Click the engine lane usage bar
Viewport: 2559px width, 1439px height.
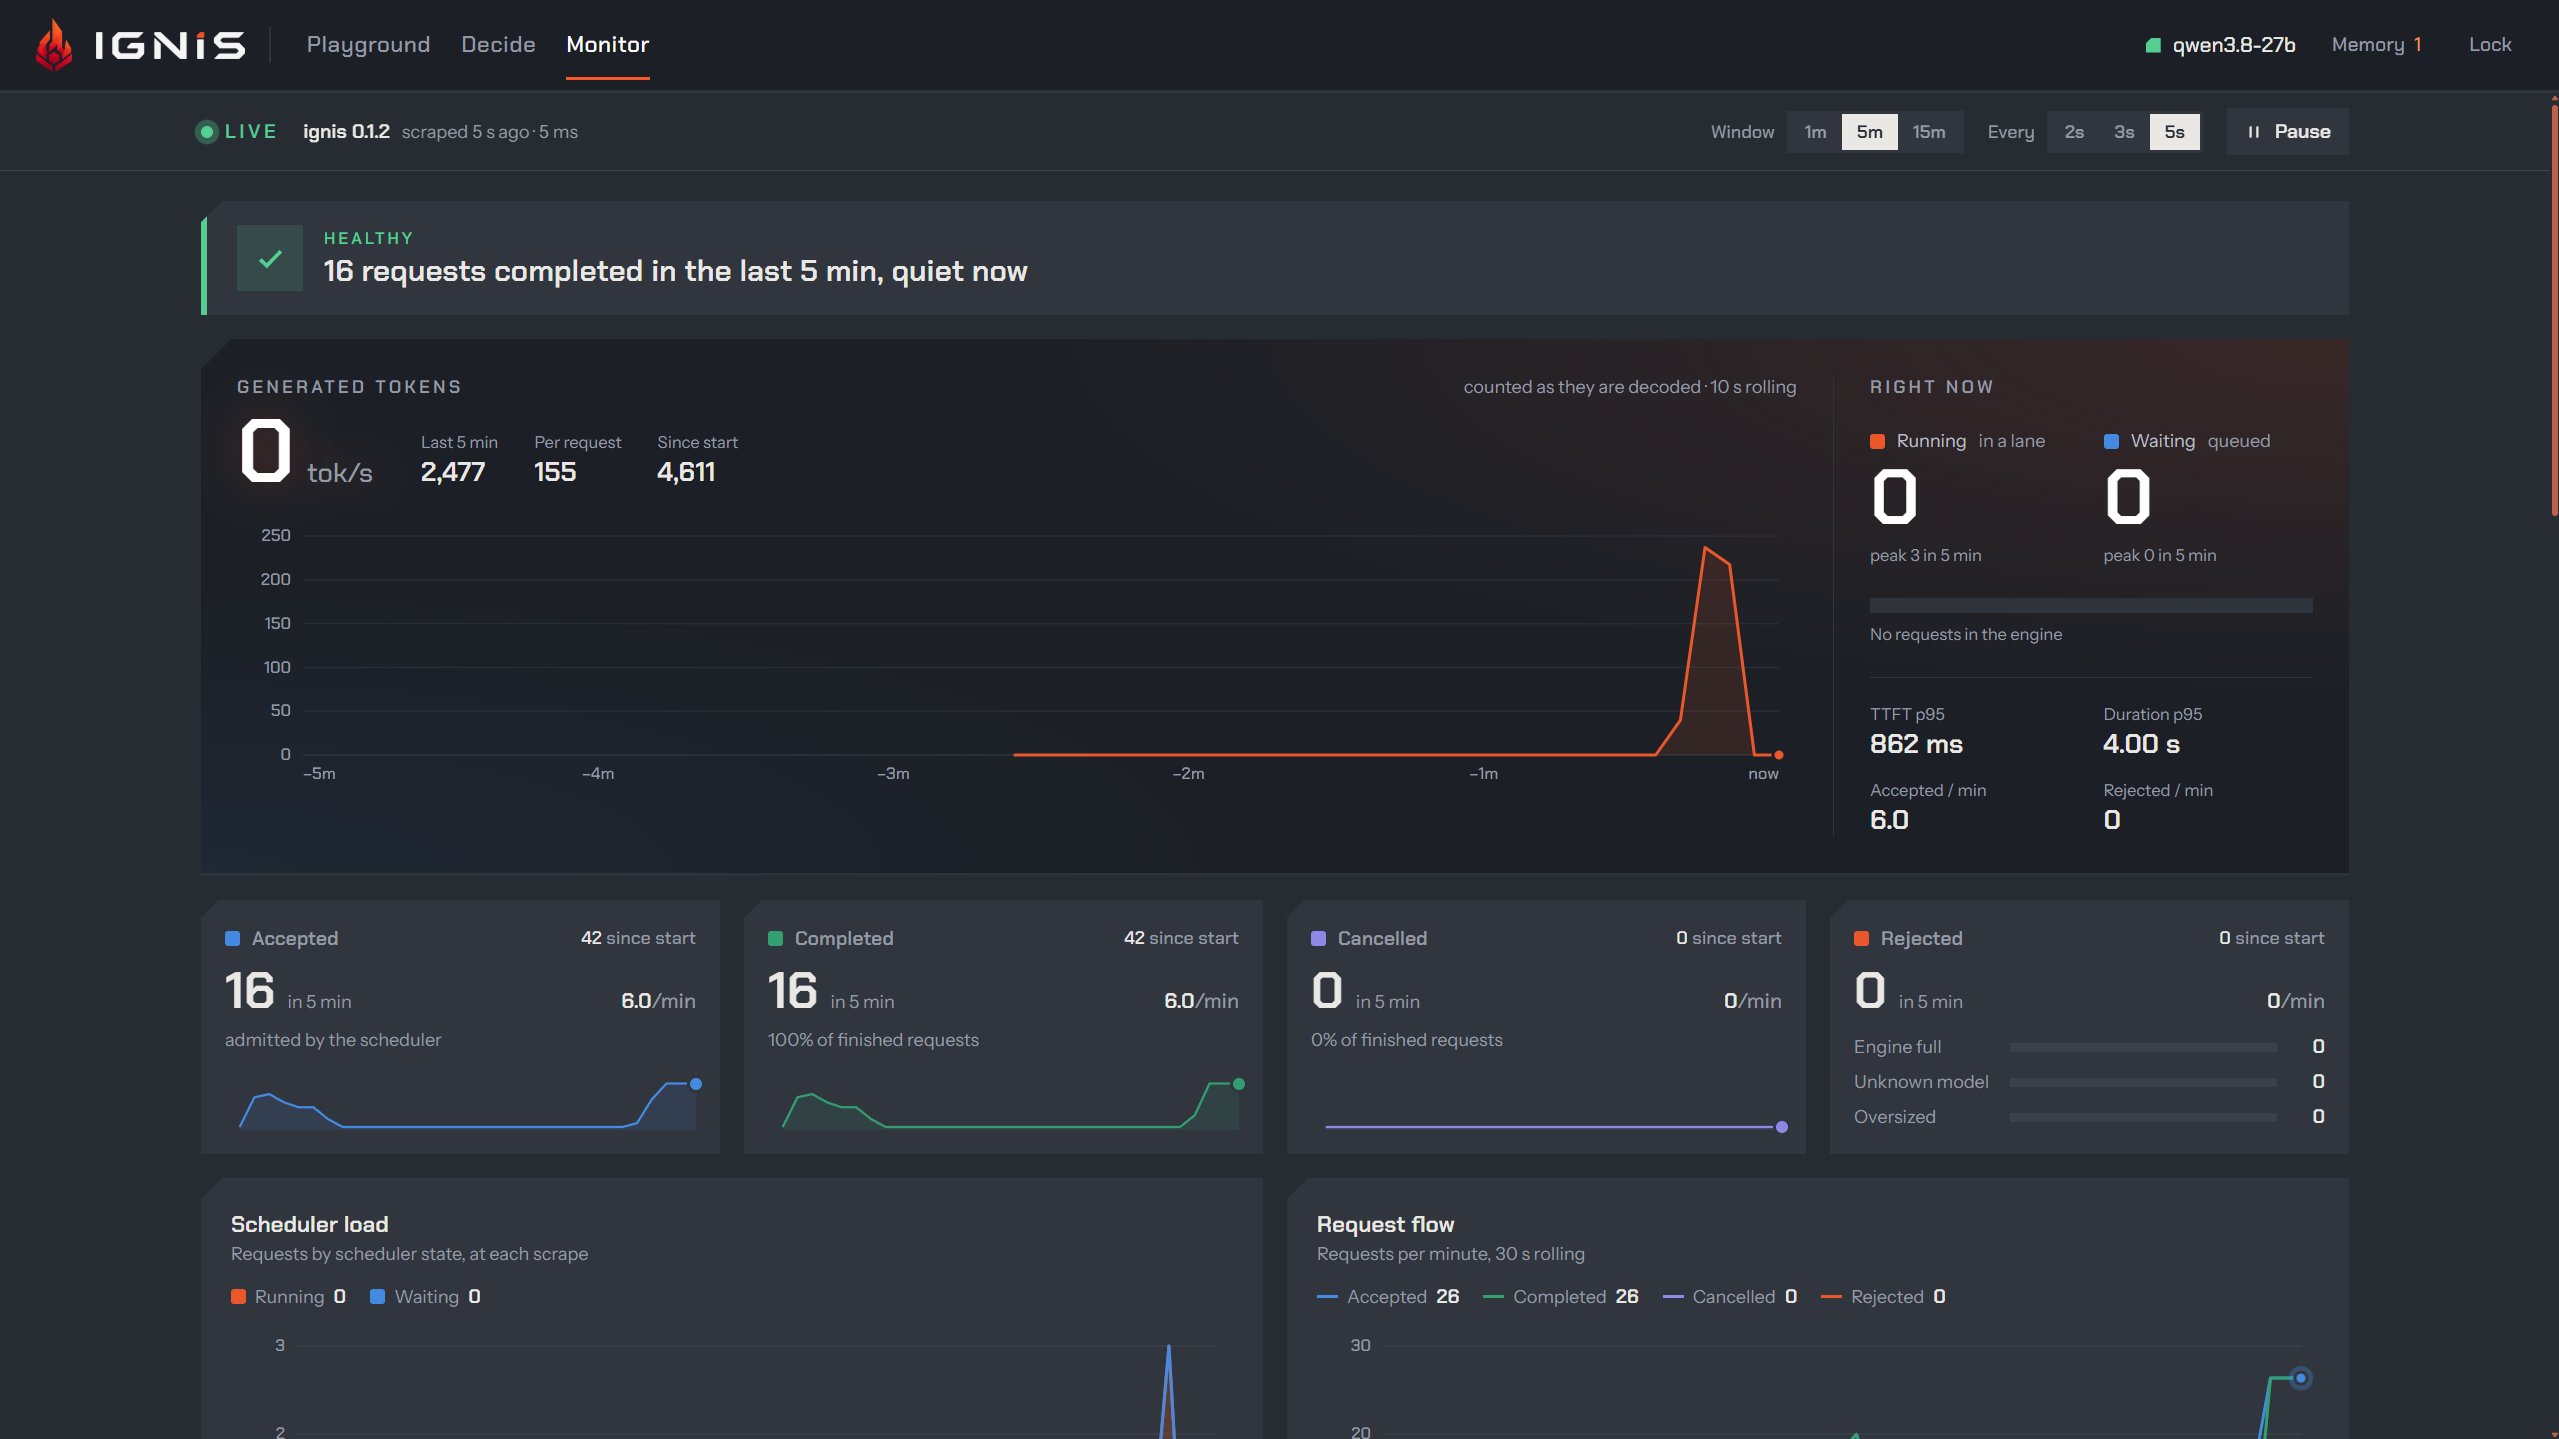[x=2090, y=606]
